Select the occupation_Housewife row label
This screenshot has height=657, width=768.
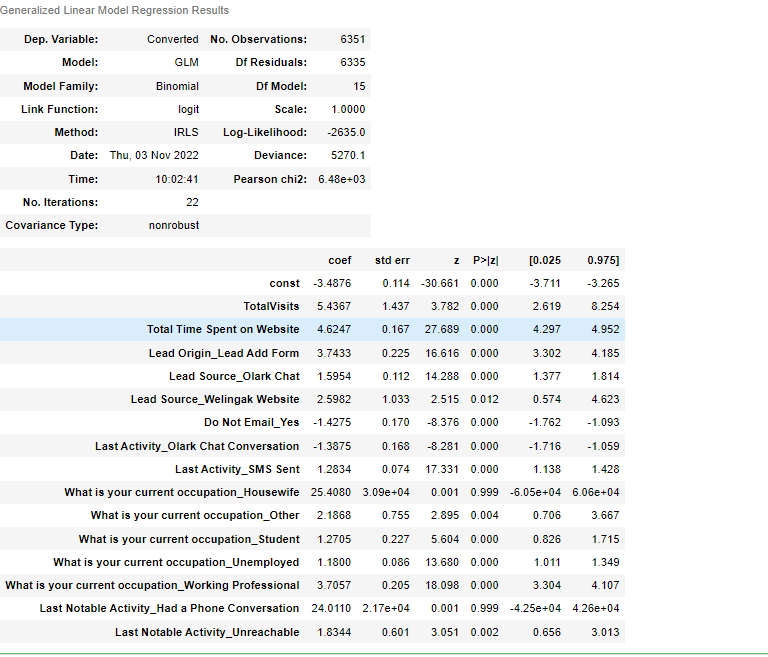(182, 492)
